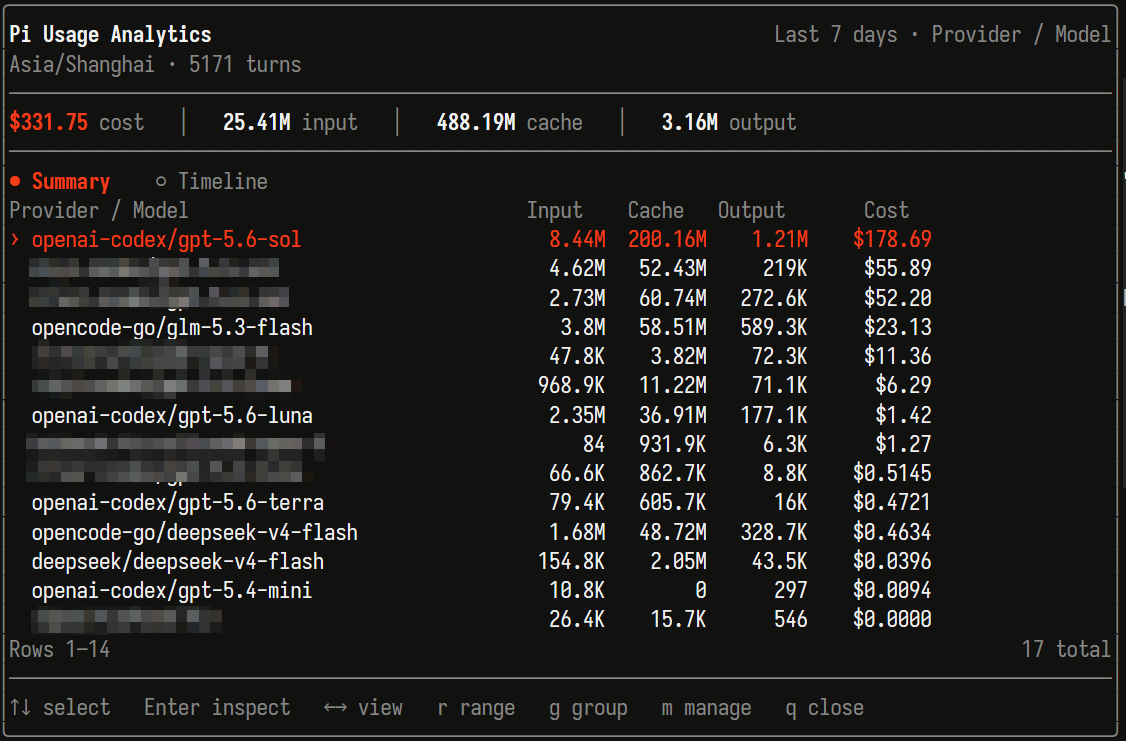Select row openai-codex/gpt-5.6-terra
This screenshot has height=741, width=1126.
(x=470, y=503)
